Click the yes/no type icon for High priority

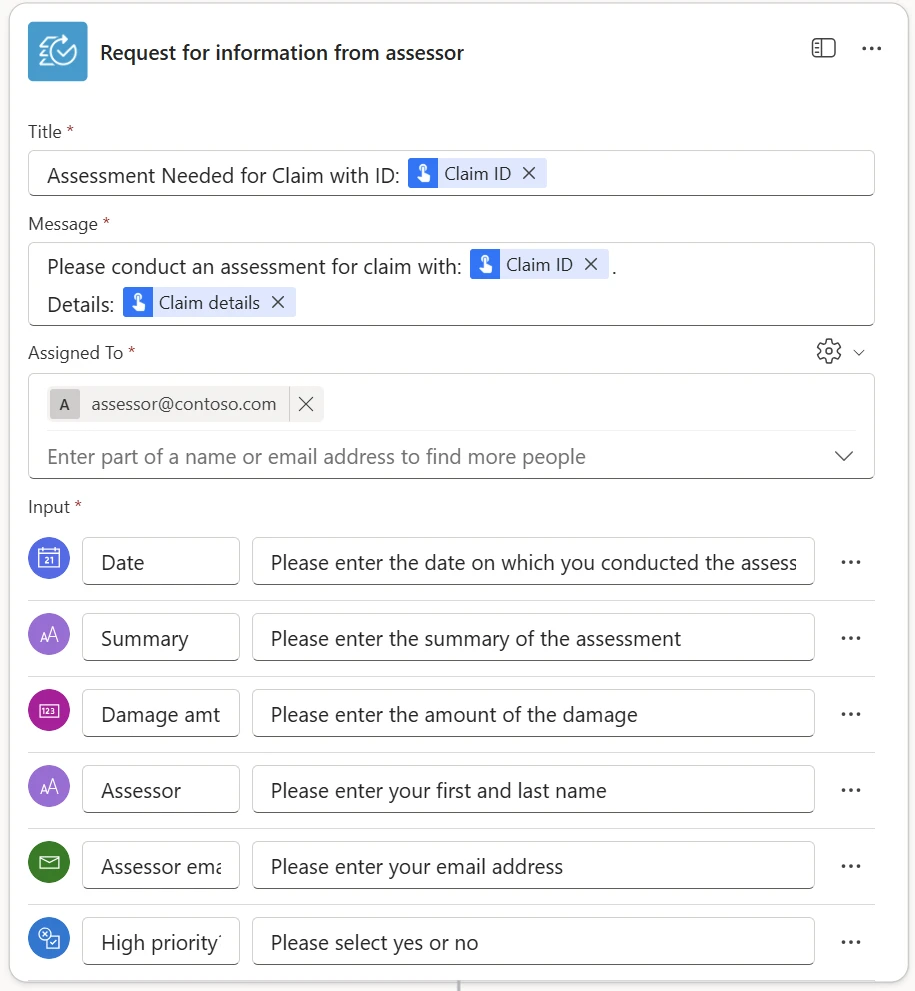(48, 938)
